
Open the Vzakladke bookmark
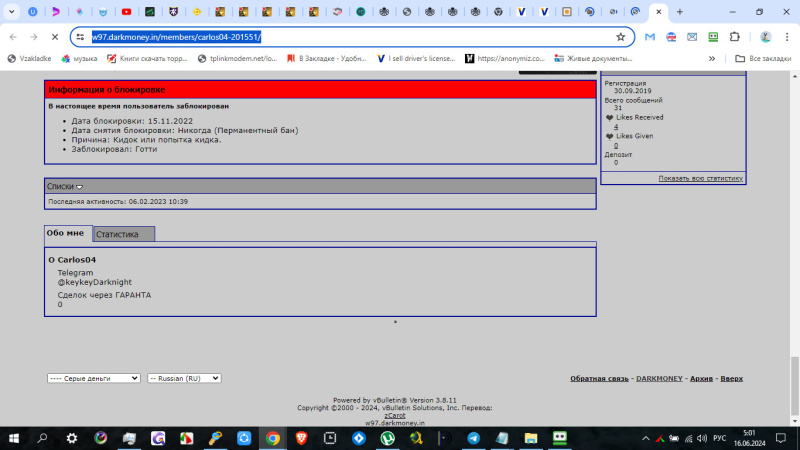coord(30,59)
